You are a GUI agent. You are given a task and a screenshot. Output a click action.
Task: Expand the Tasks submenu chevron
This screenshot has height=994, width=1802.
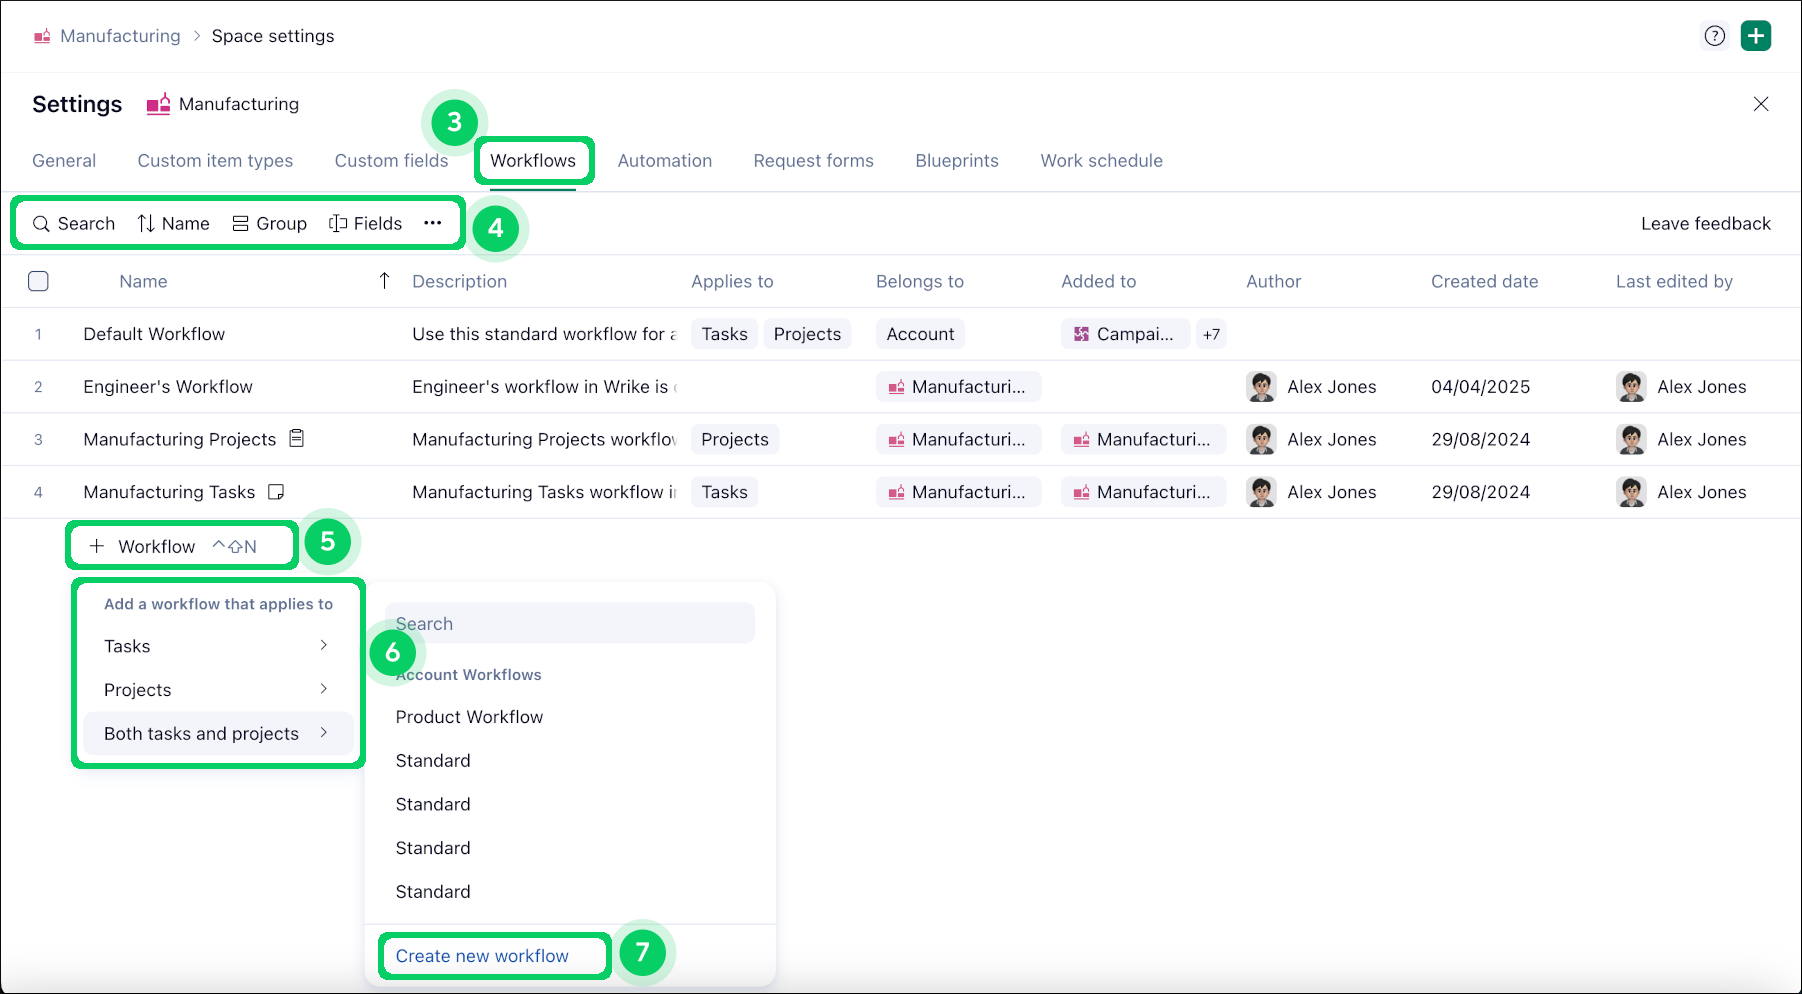pyautogui.click(x=324, y=645)
